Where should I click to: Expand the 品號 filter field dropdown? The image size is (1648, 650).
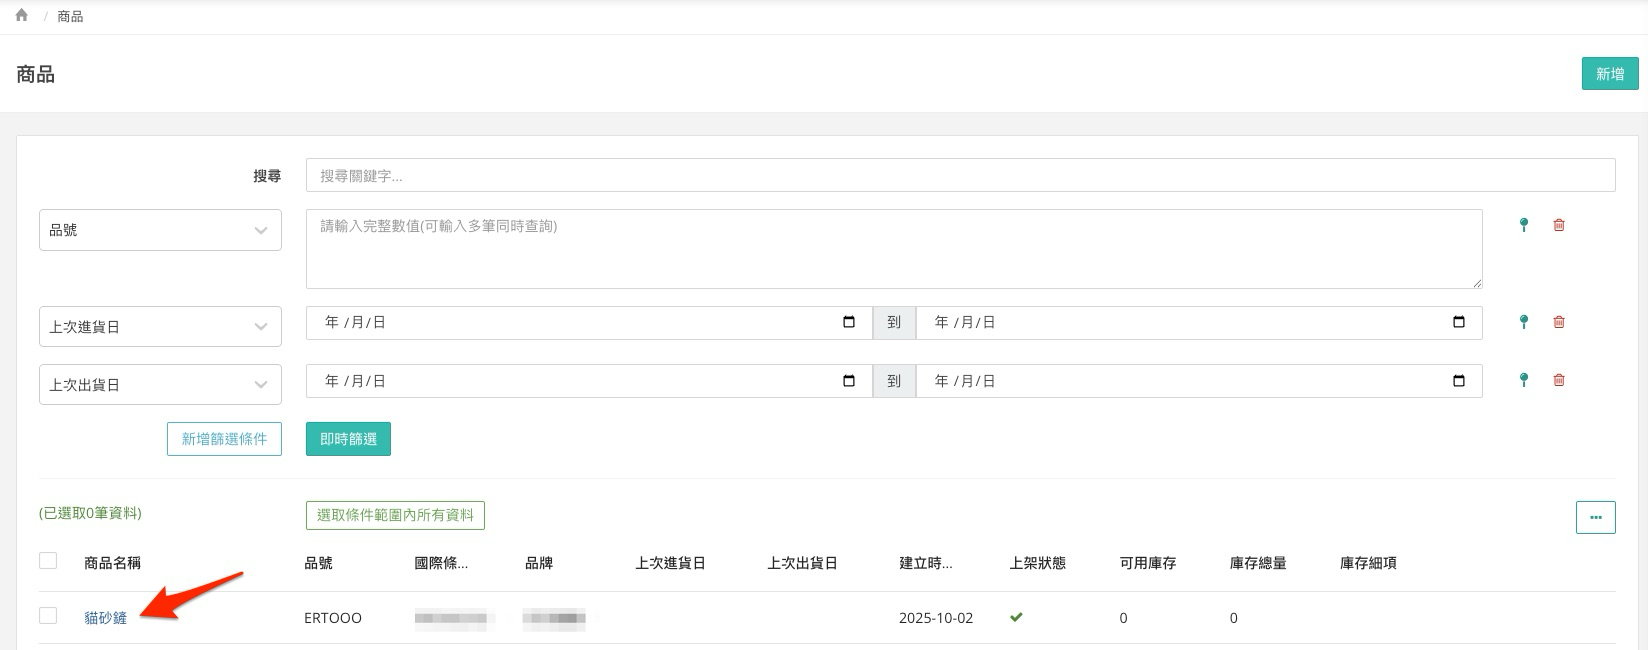tap(160, 230)
